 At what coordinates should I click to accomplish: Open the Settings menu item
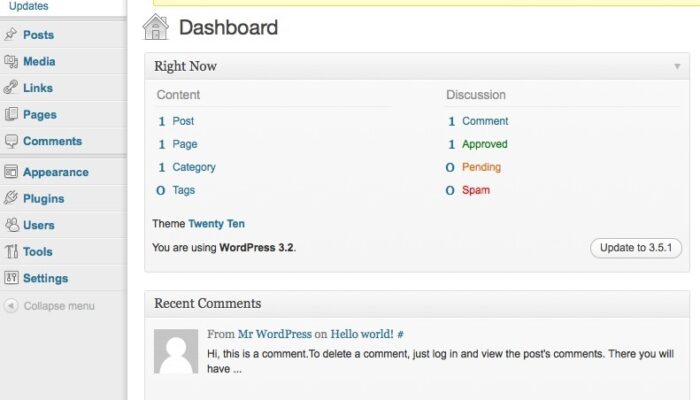pyautogui.click(x=46, y=278)
